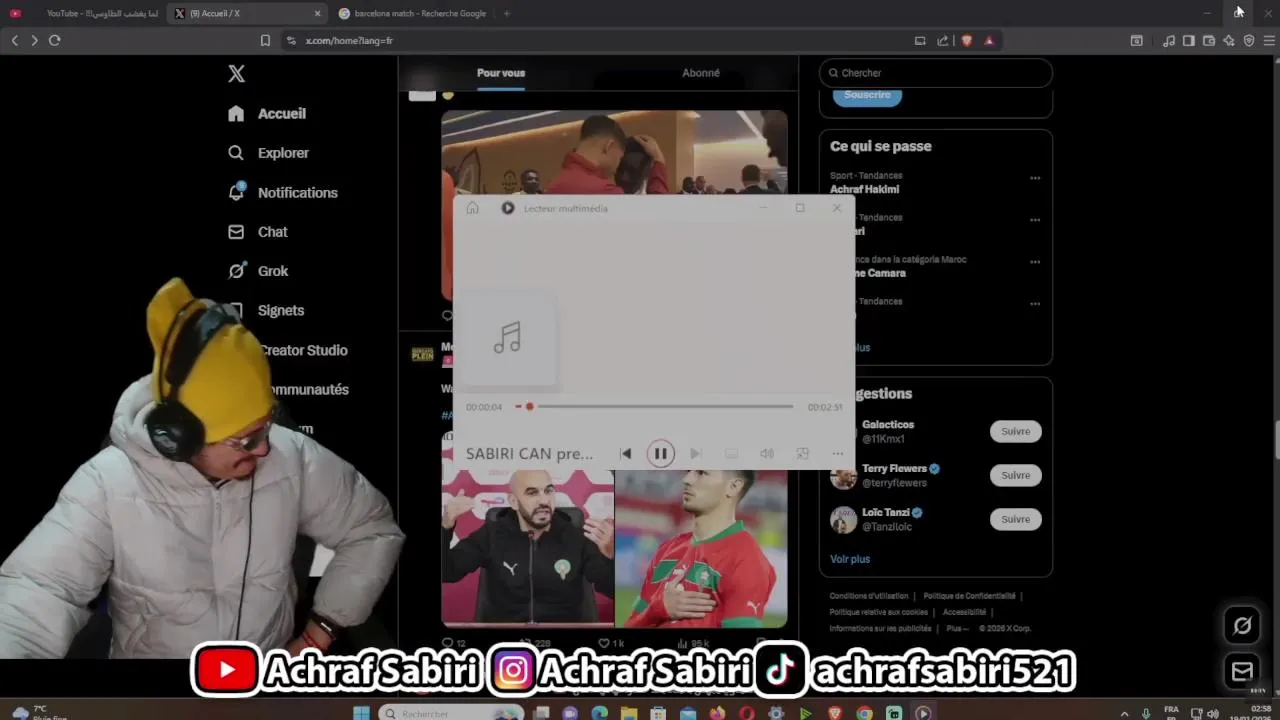Click the music note album art
Screen dimensions: 1280x720
(507, 338)
